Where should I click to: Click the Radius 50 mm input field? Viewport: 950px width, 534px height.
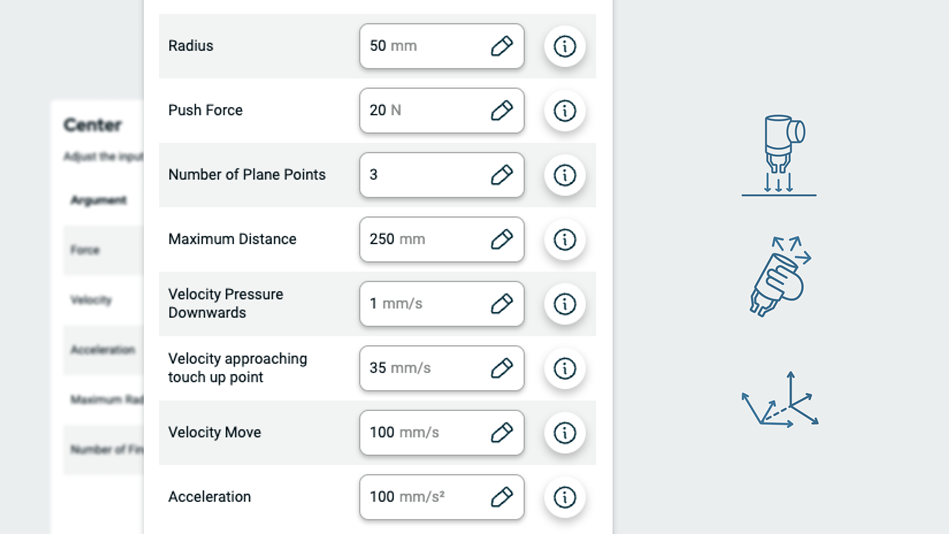click(425, 46)
